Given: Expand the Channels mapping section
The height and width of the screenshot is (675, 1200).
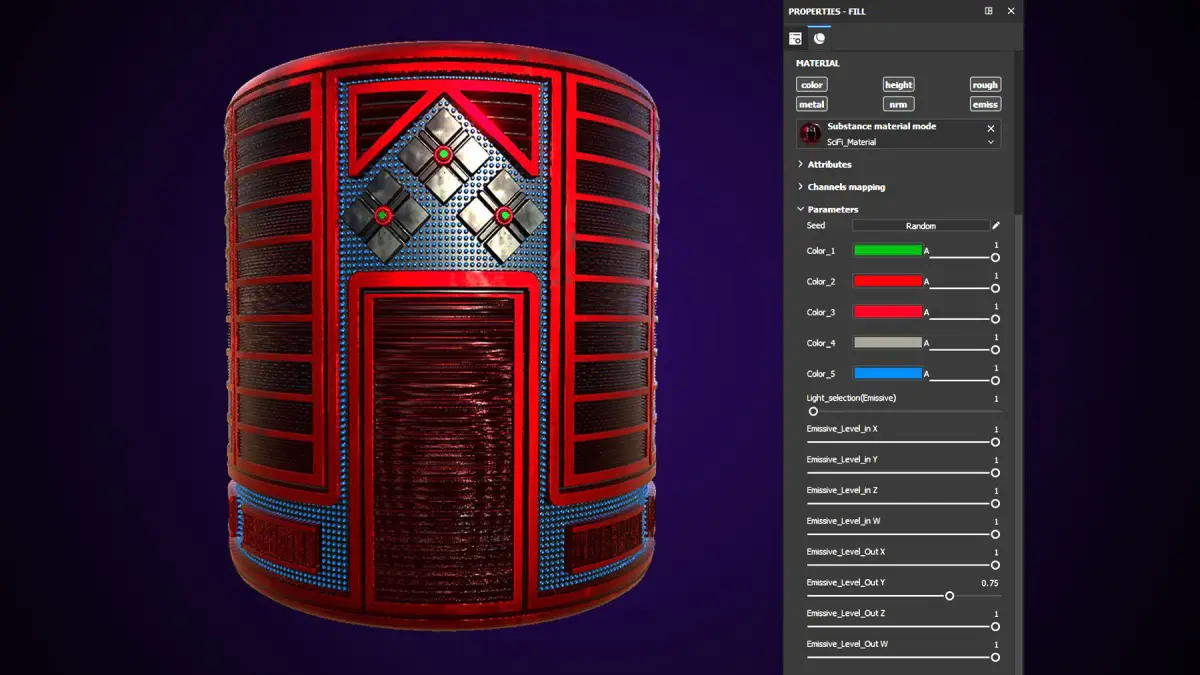Looking at the screenshot, I should 842,187.
